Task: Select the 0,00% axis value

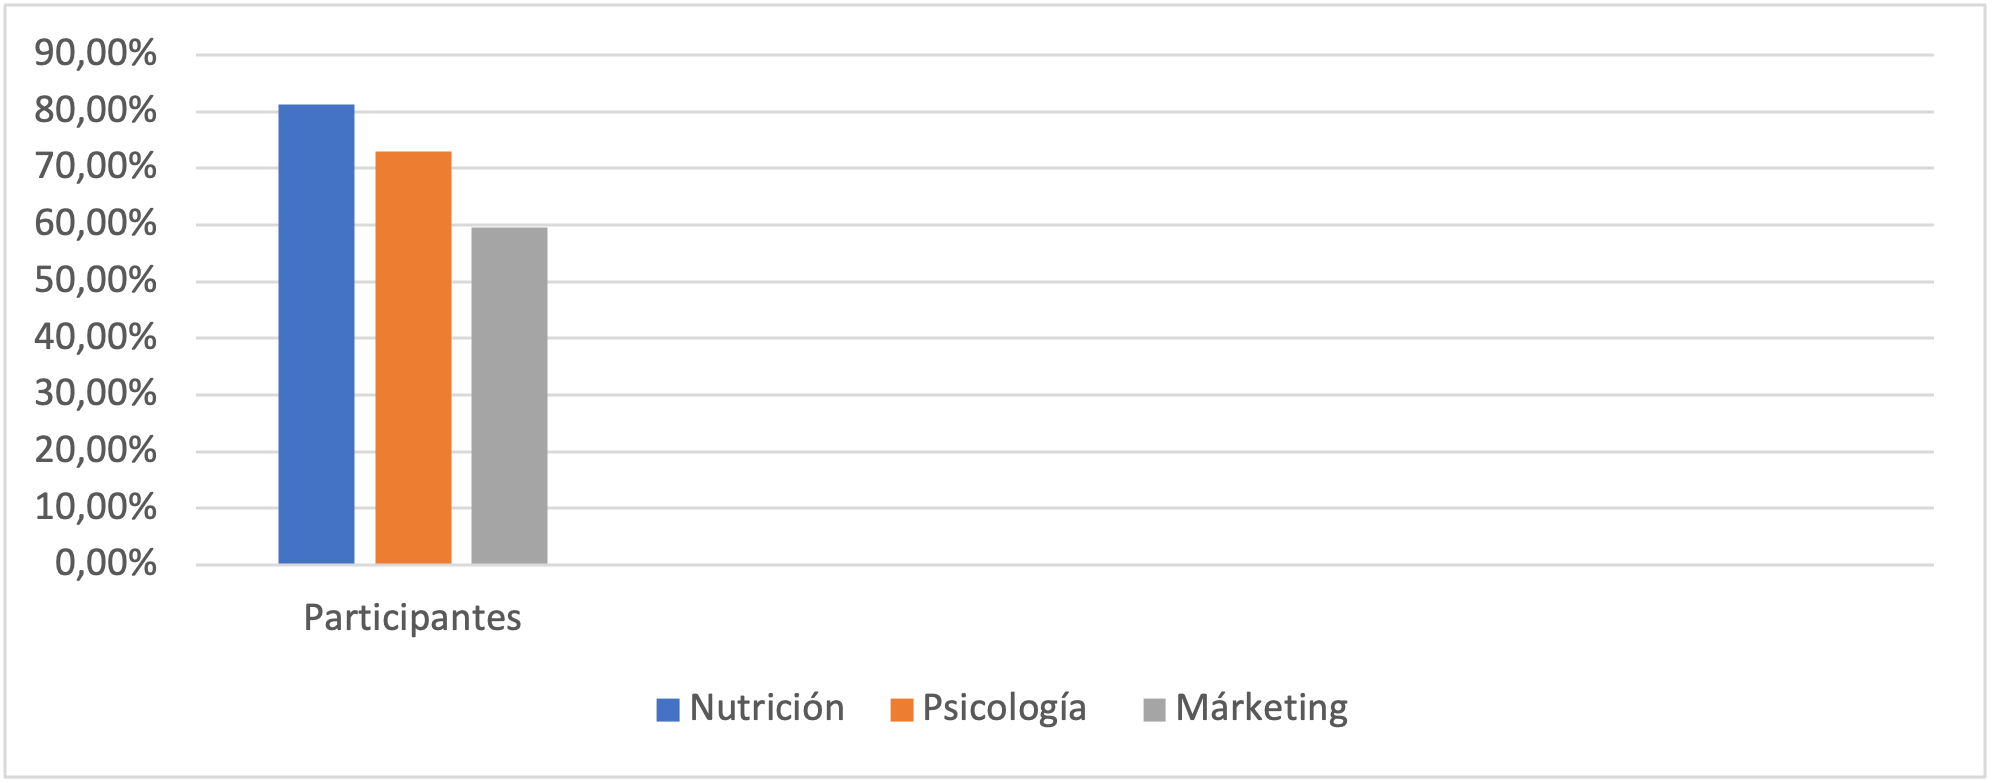Action: (106, 564)
